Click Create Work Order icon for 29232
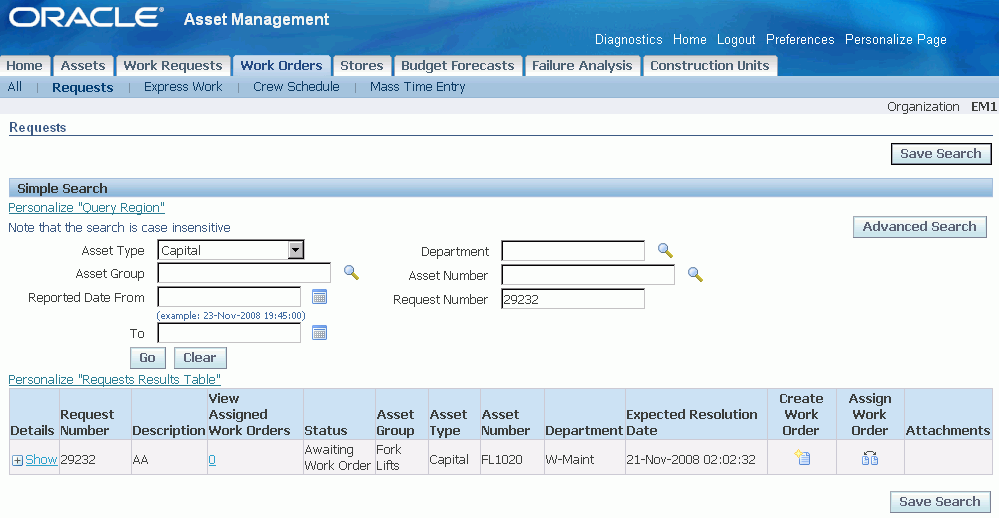The image size is (999, 518). point(802,457)
